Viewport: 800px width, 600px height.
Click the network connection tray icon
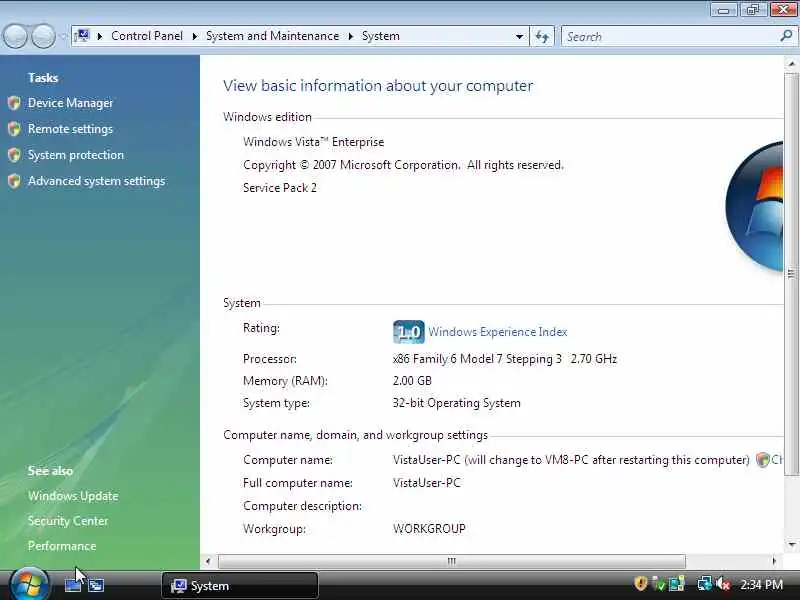coord(705,583)
